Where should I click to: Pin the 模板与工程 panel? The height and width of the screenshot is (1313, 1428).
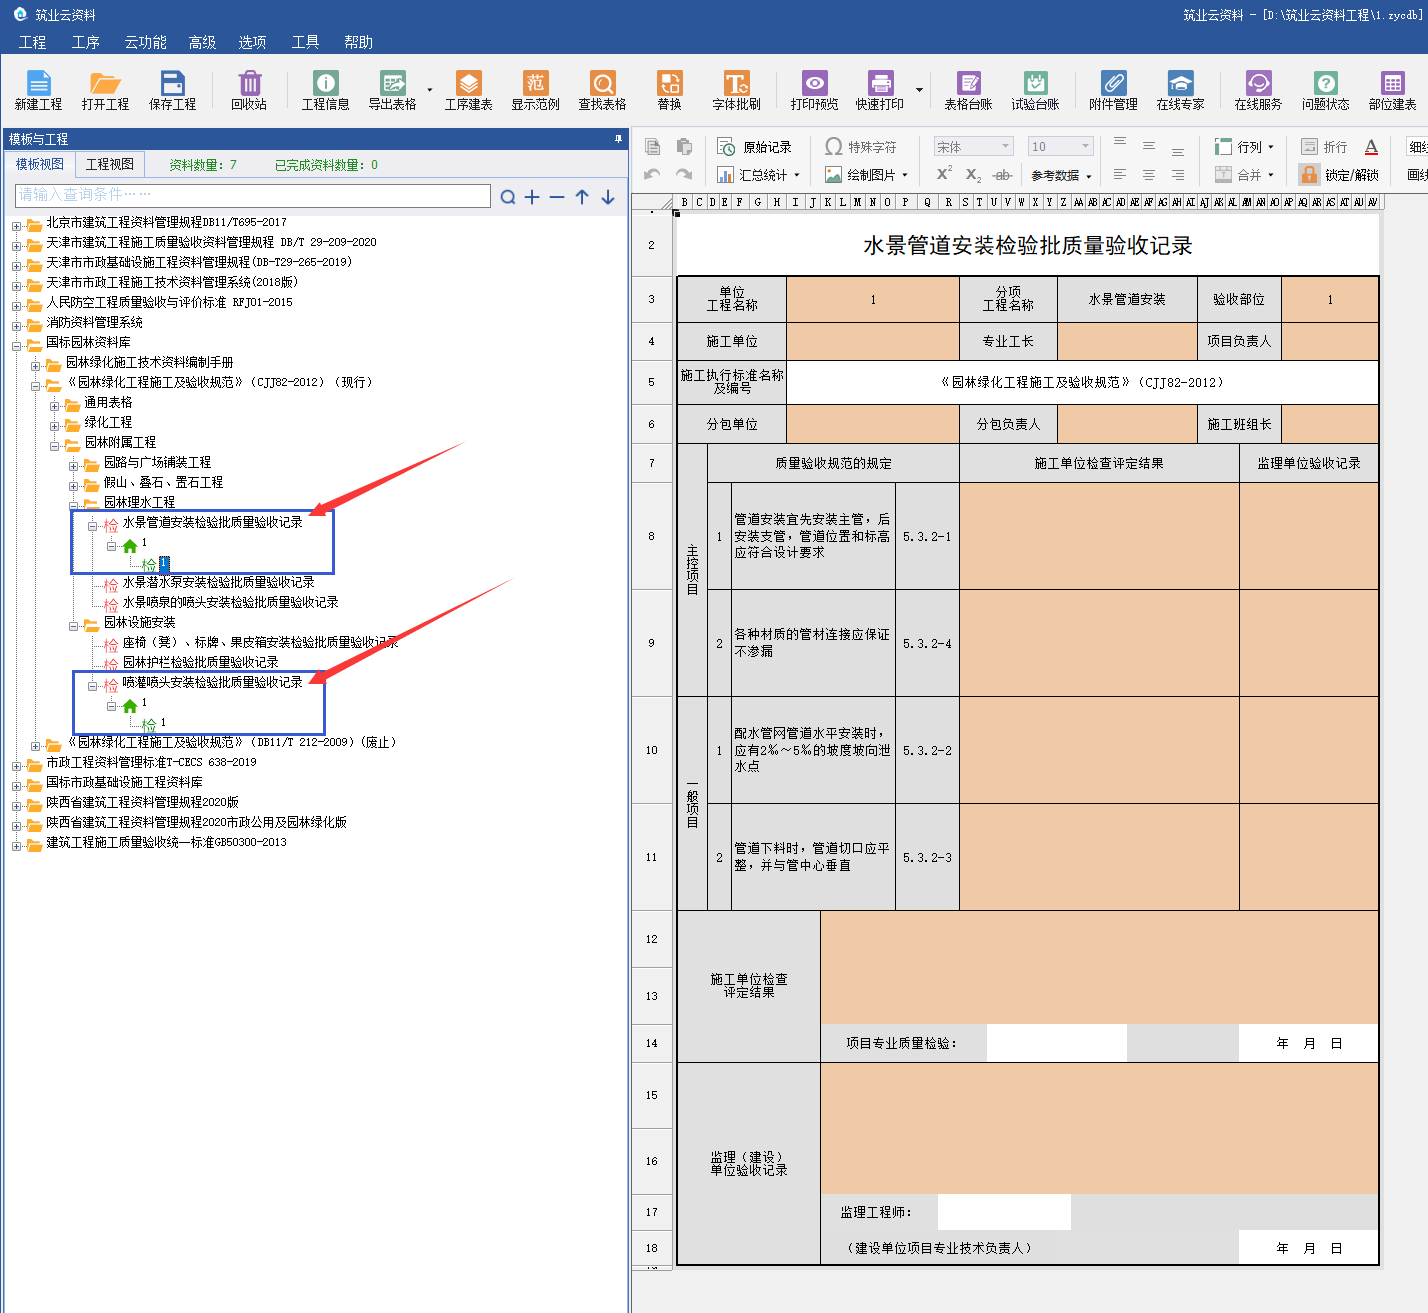(618, 139)
